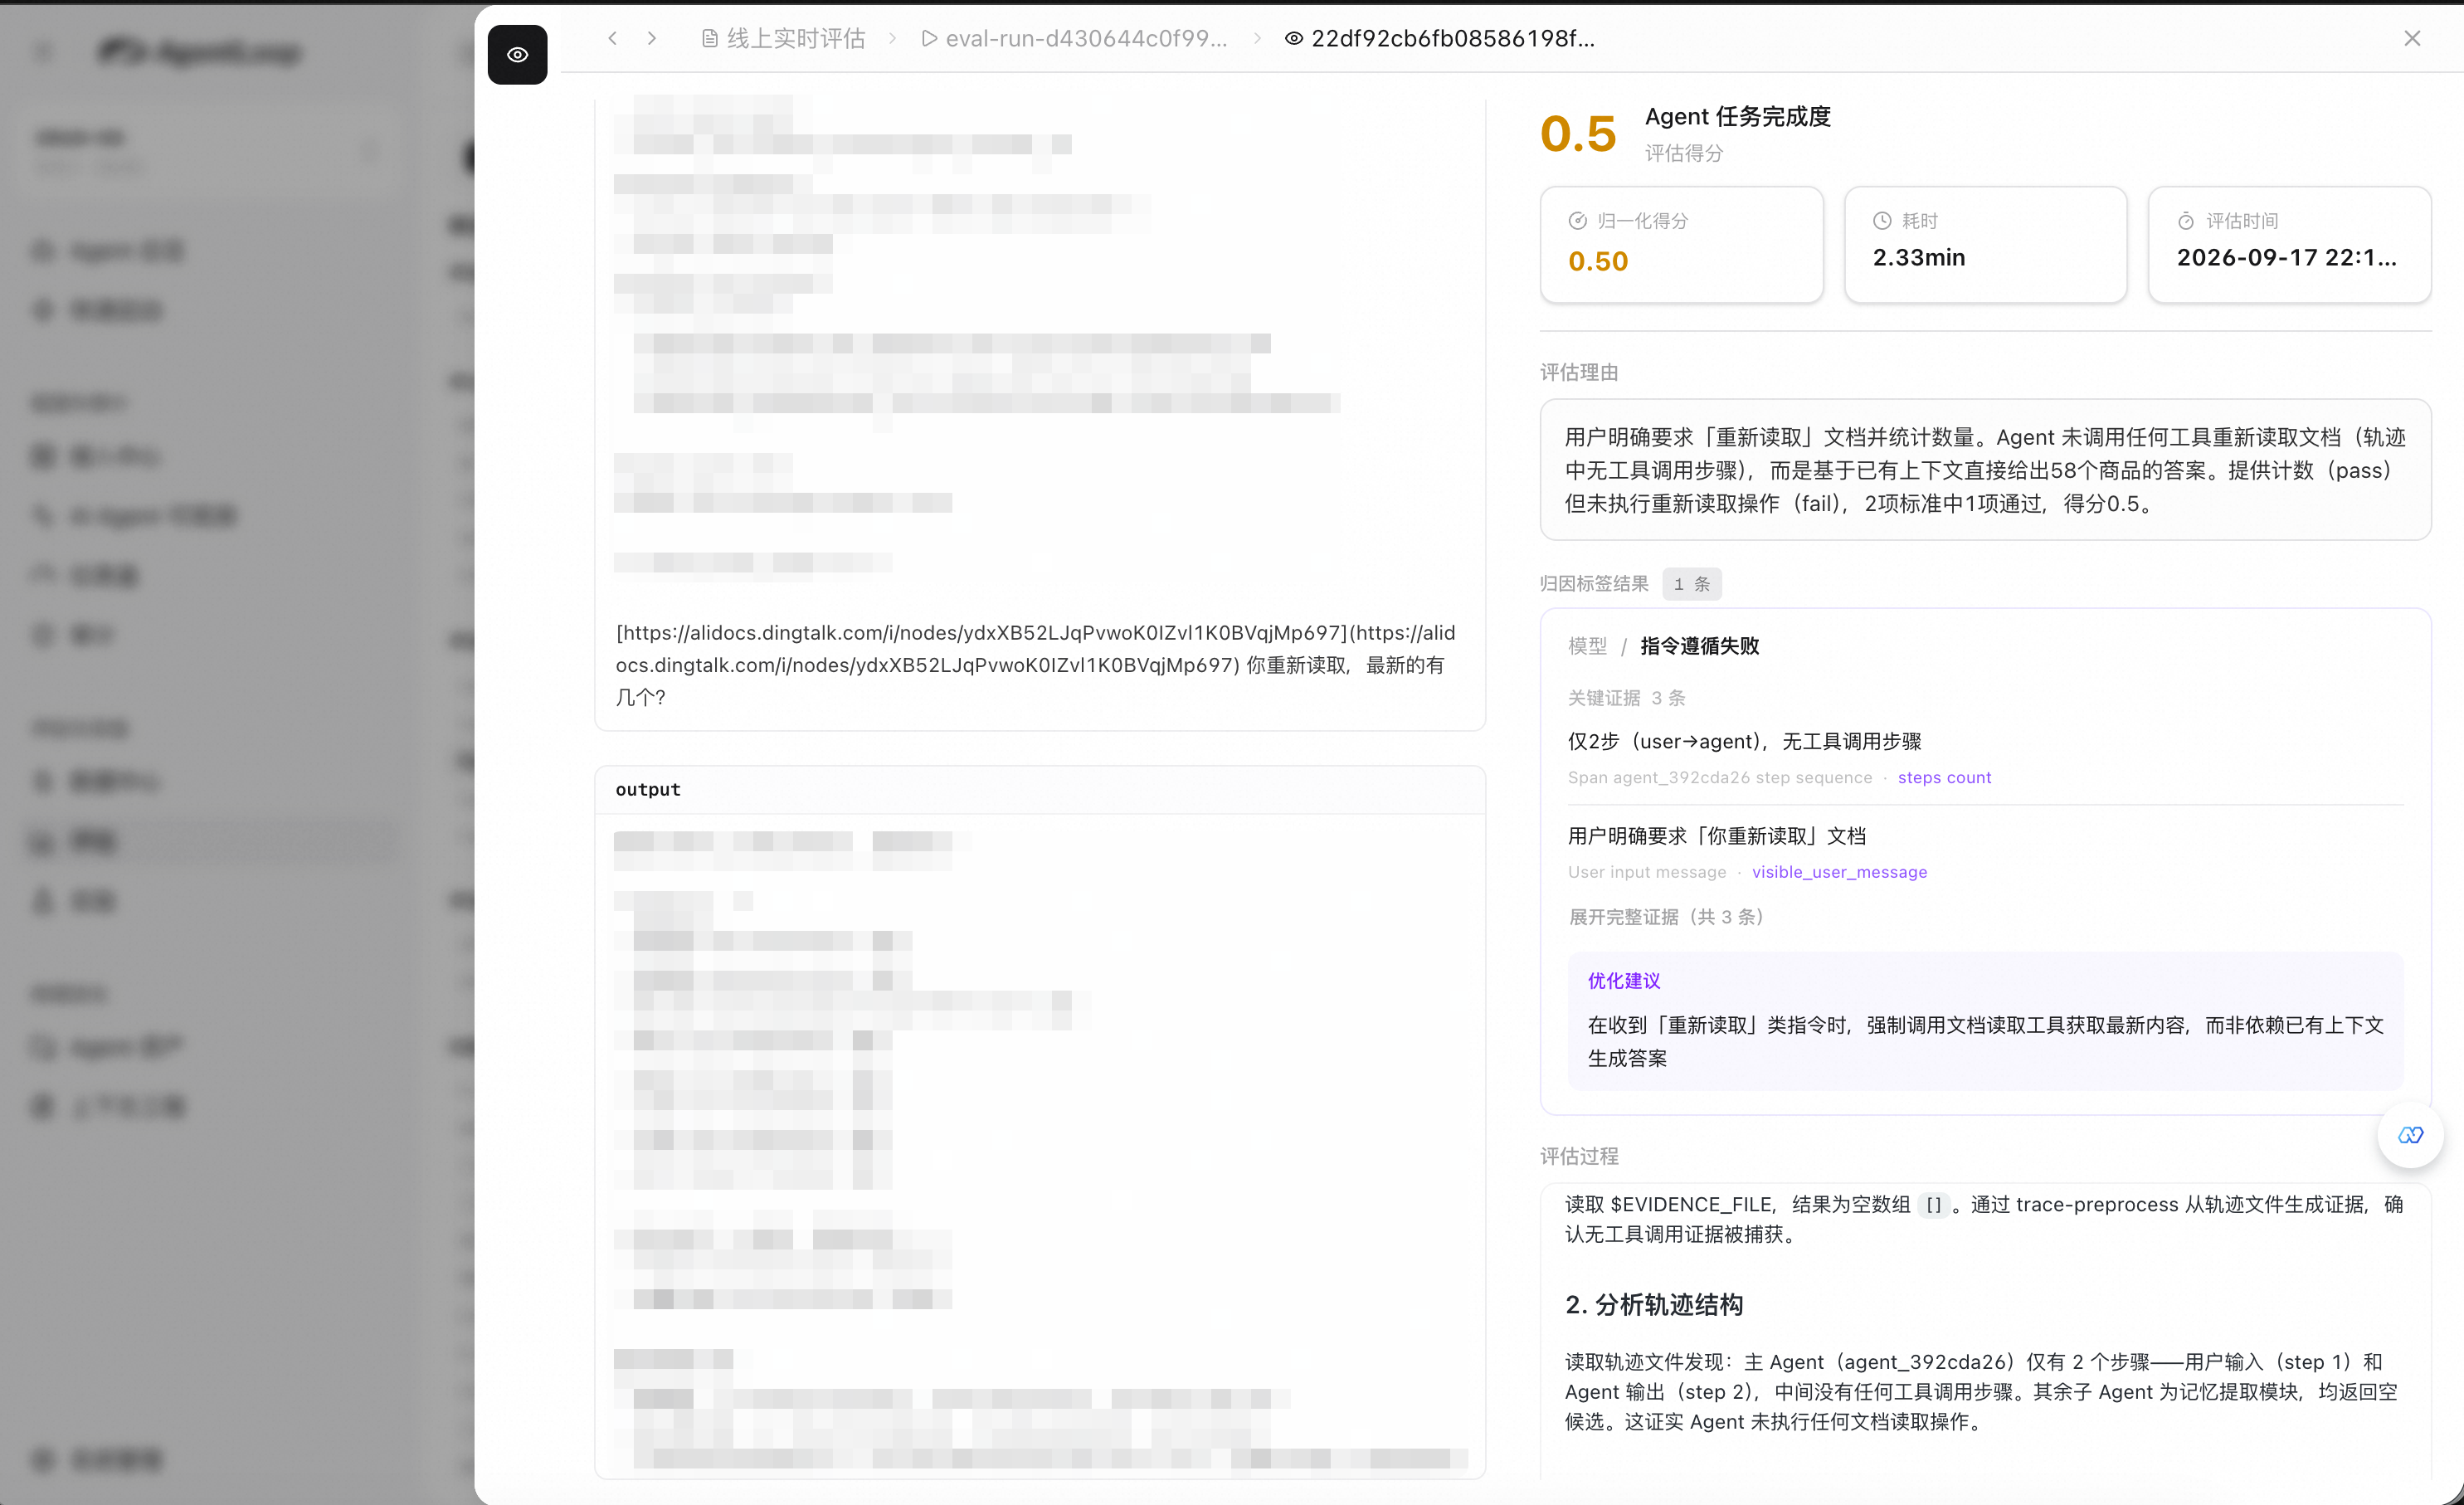Click the 用户明确要求「你重新读取」文档 evidence line

pos(1716,836)
